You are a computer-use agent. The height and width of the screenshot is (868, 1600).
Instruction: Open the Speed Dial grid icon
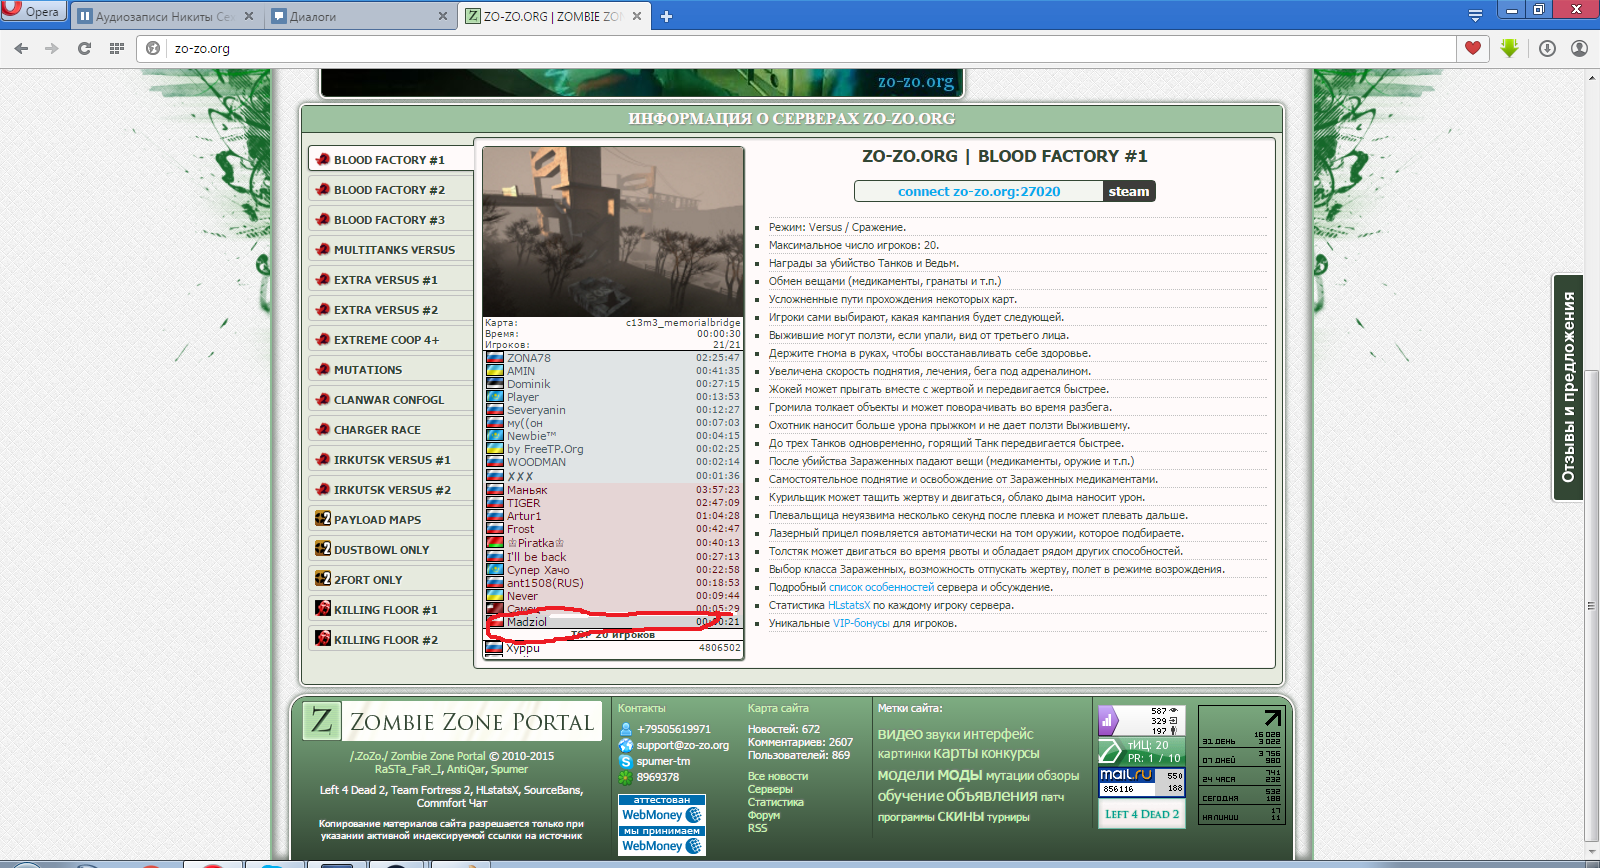coord(117,48)
